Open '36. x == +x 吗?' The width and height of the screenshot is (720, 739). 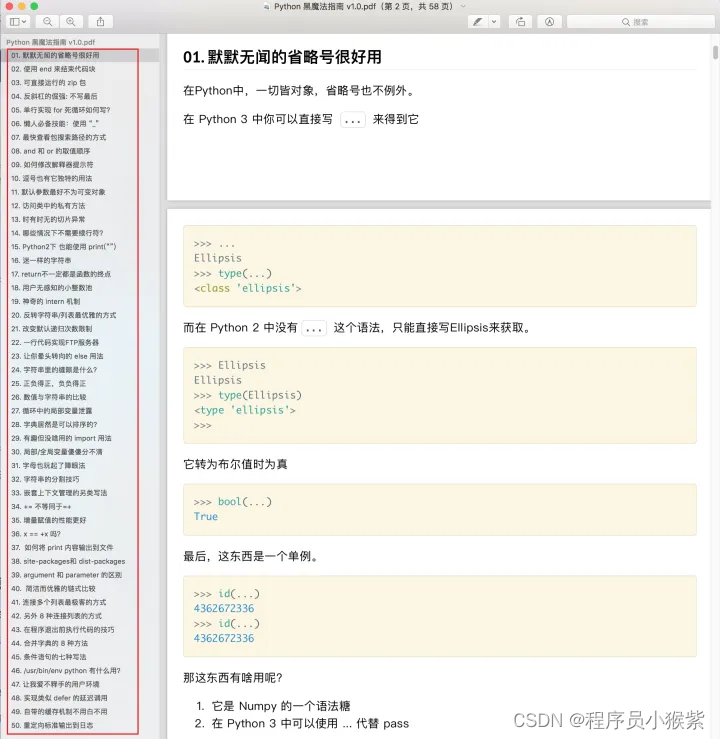tap(36, 534)
